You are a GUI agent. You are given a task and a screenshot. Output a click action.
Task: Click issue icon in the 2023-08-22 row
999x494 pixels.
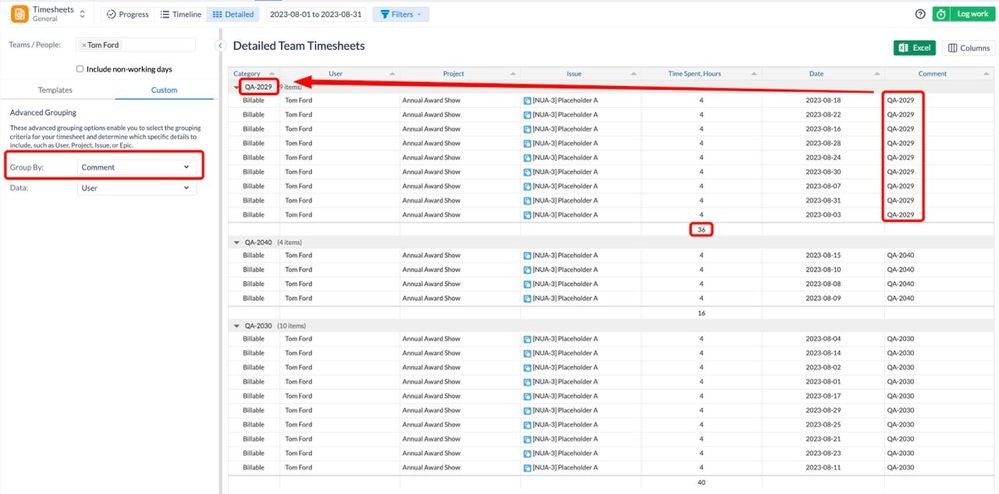527,115
